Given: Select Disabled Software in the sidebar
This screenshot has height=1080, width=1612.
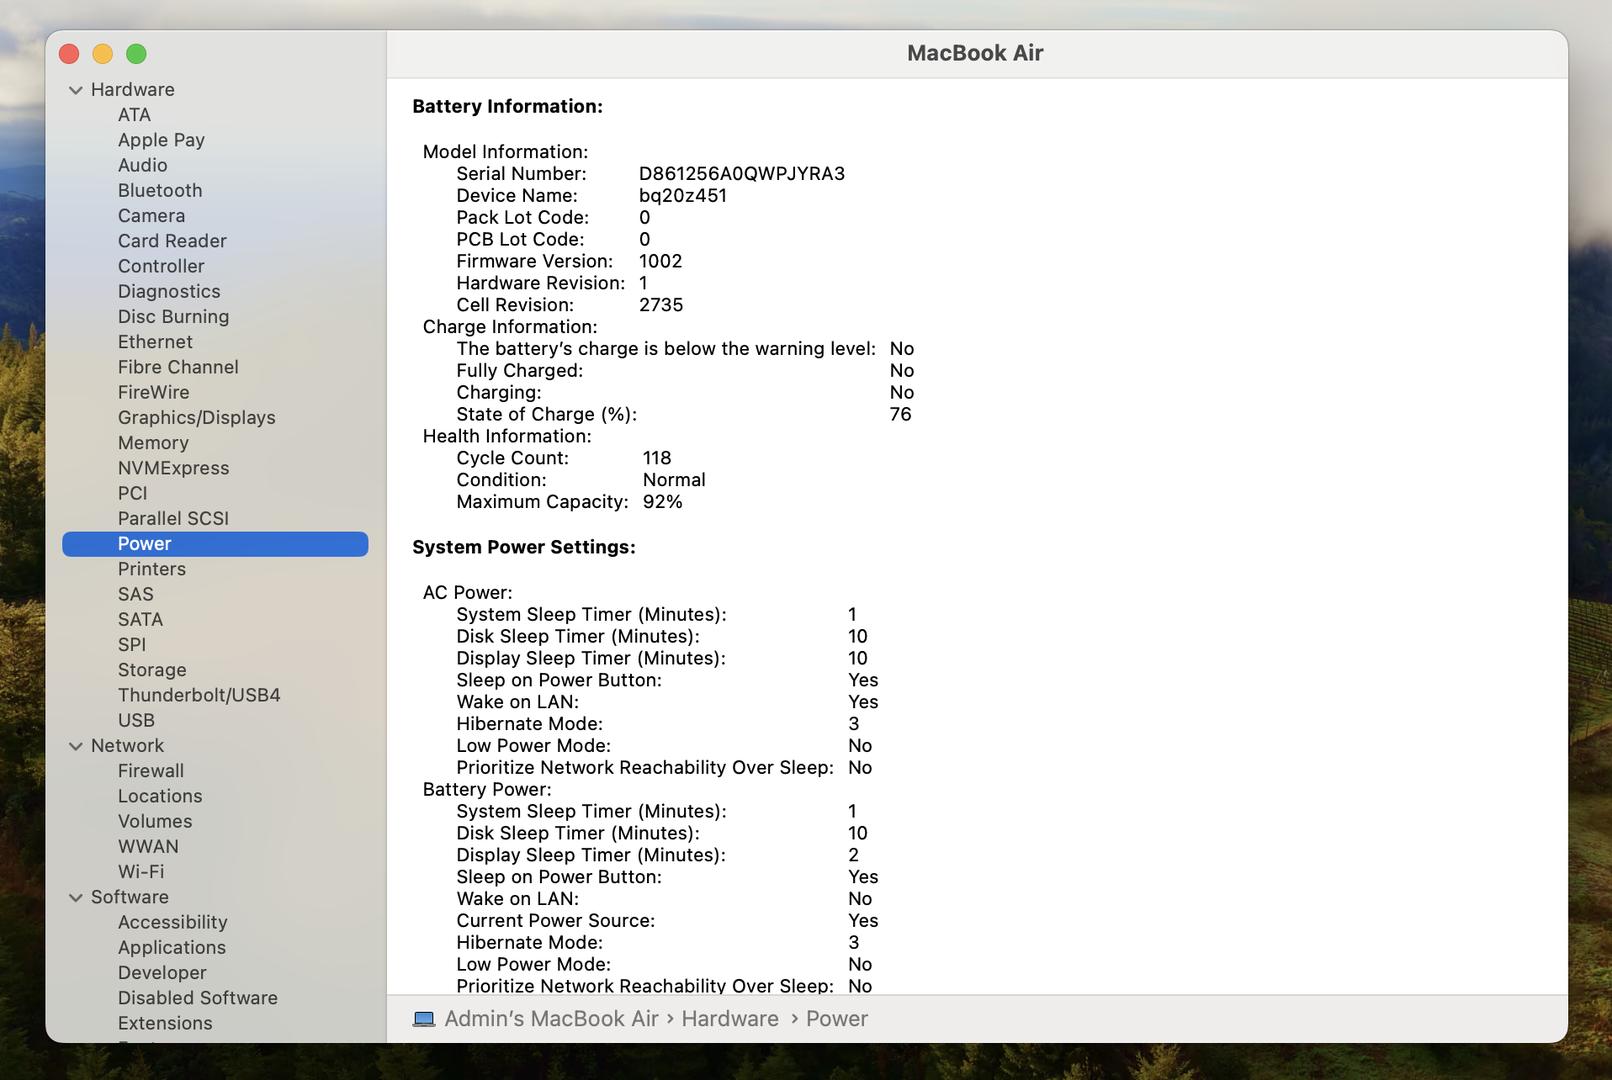Looking at the screenshot, I should point(197,998).
